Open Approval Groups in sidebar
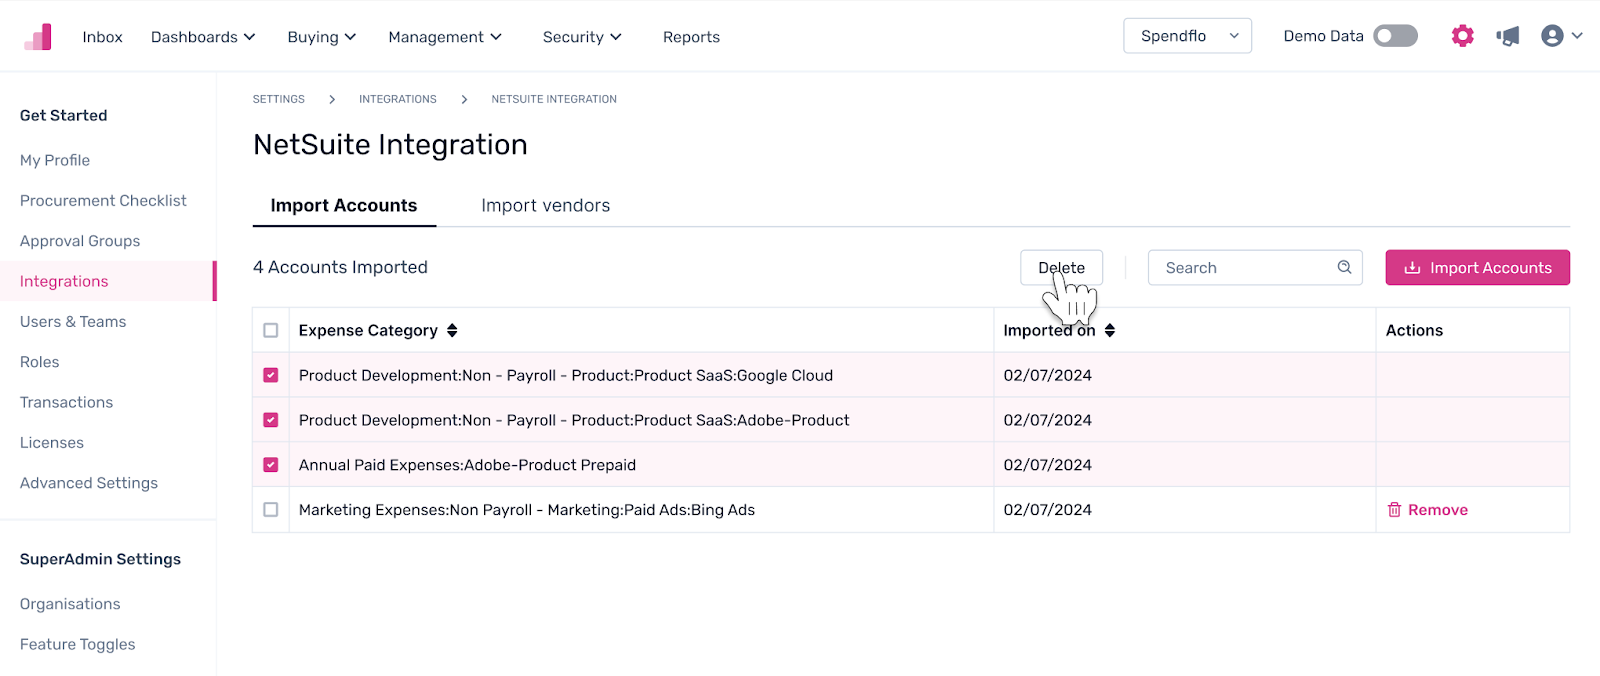 [x=80, y=241]
